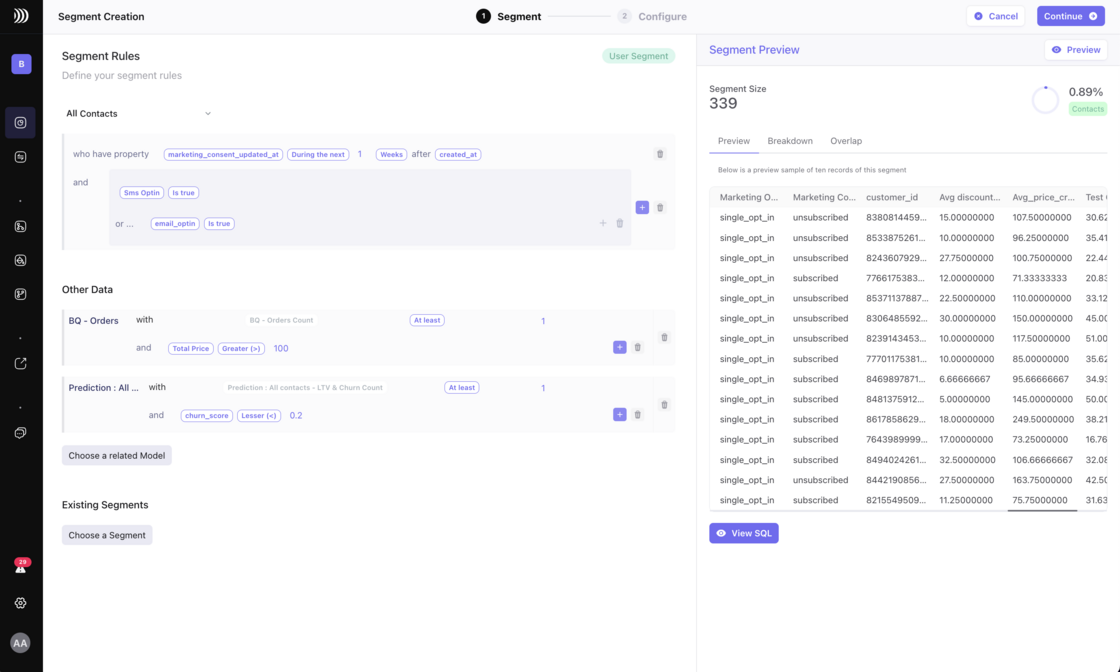1120x672 pixels.
Task: Click Choose a related Model
Action: 116,456
